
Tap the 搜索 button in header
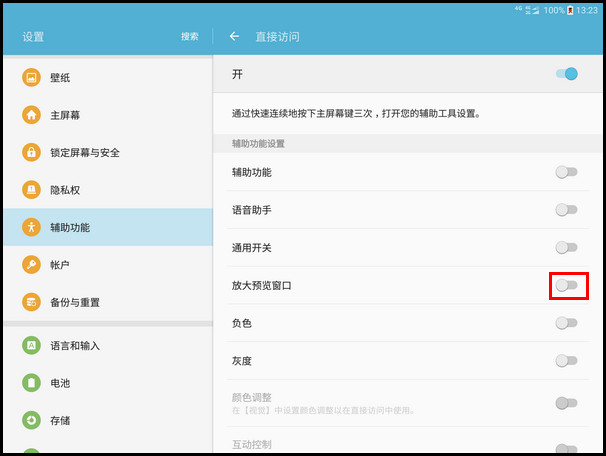pos(190,36)
